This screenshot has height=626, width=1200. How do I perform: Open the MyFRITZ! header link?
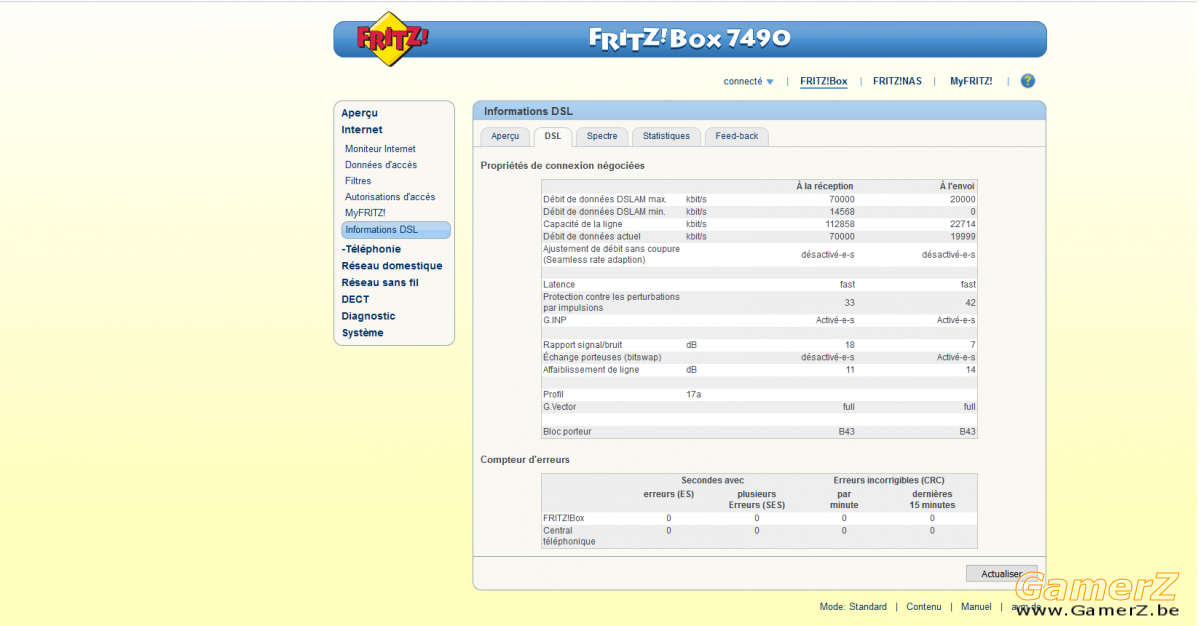tap(971, 81)
